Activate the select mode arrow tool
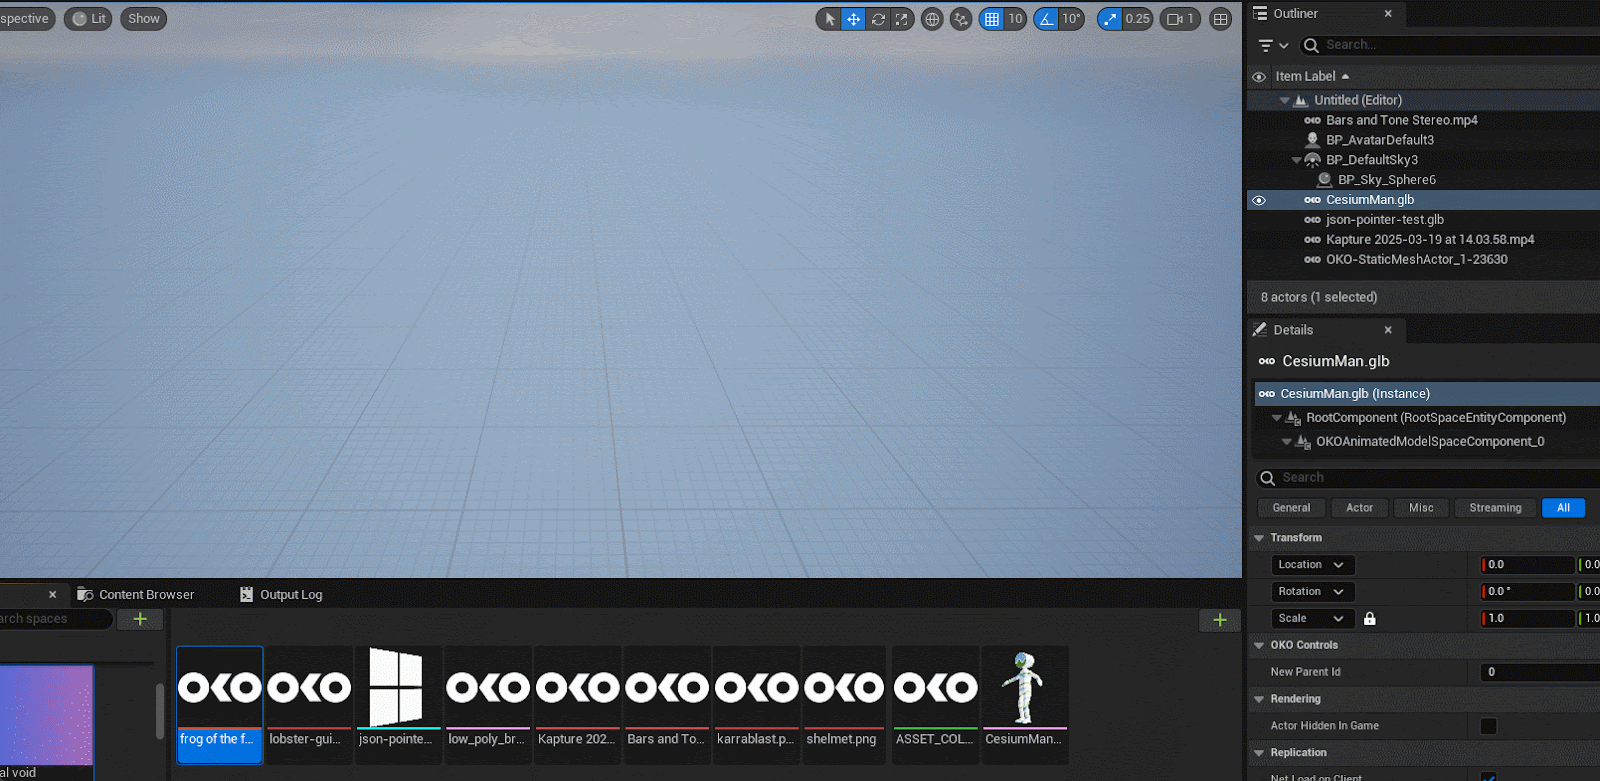 829,19
